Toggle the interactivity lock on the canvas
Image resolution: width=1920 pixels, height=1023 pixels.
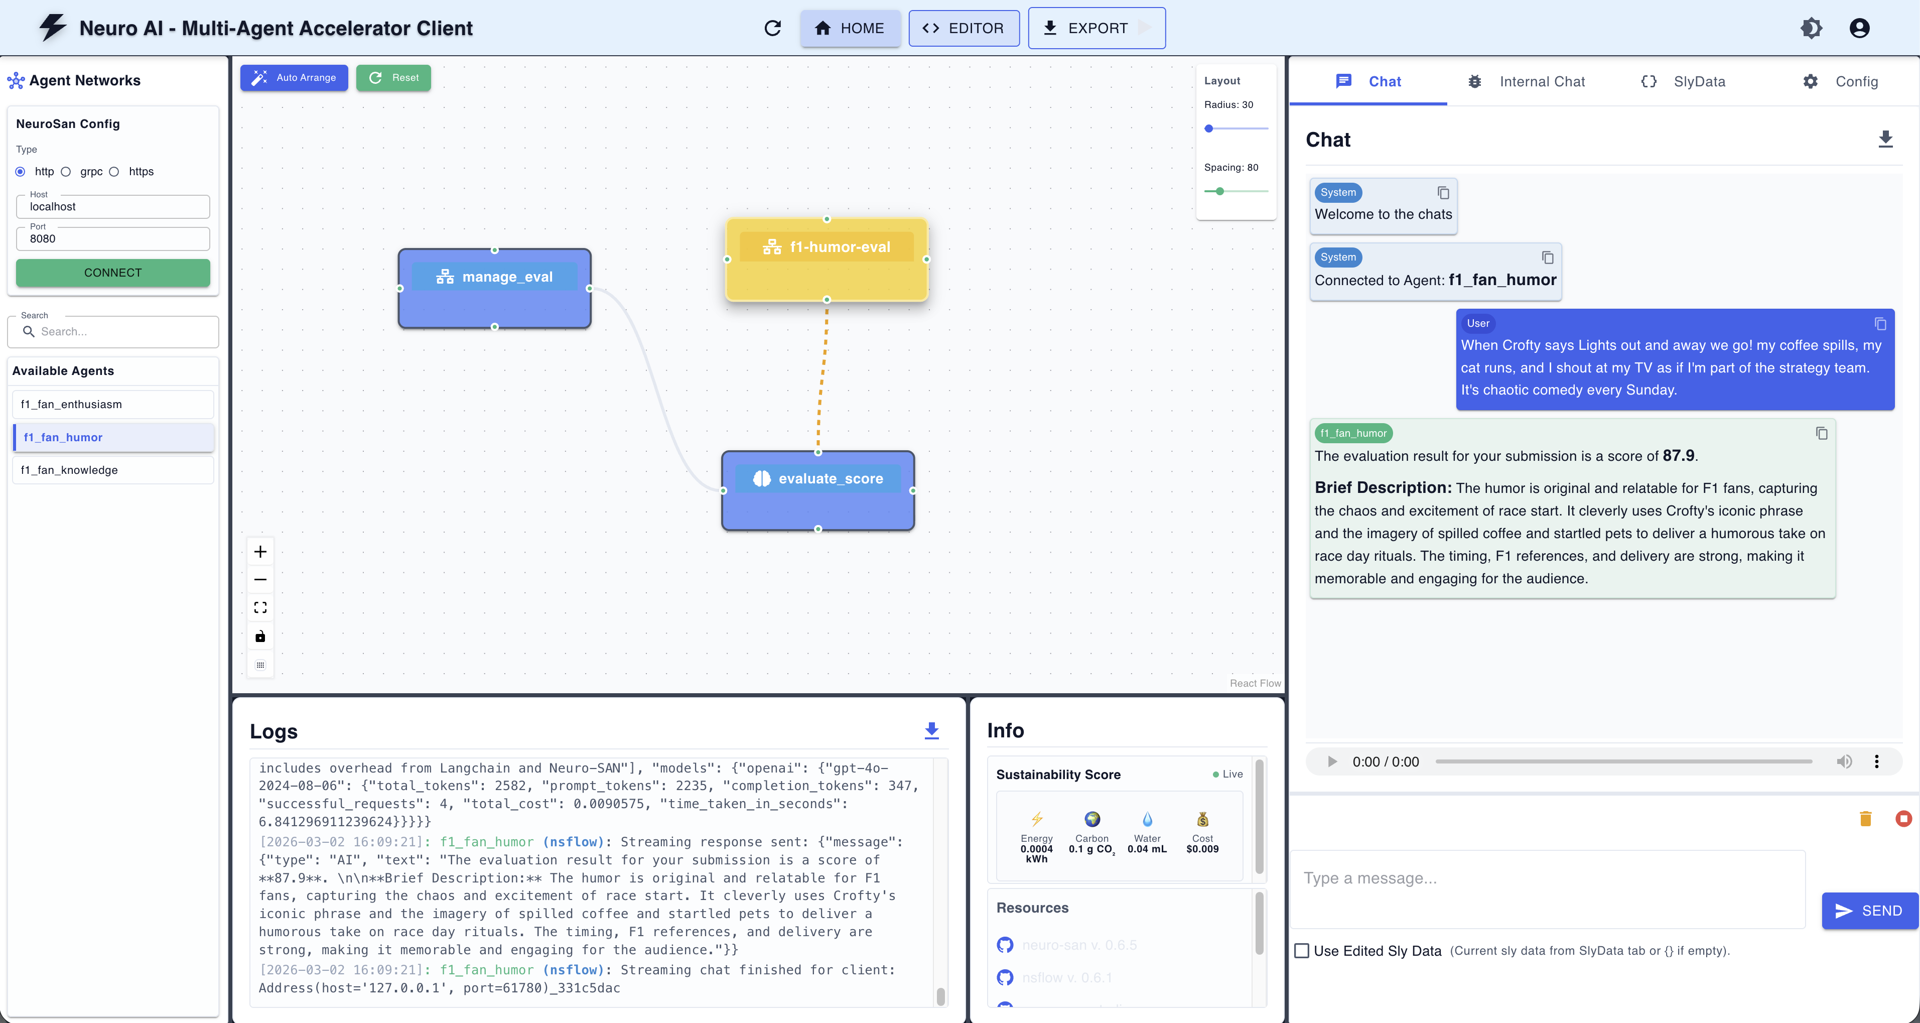[260, 636]
